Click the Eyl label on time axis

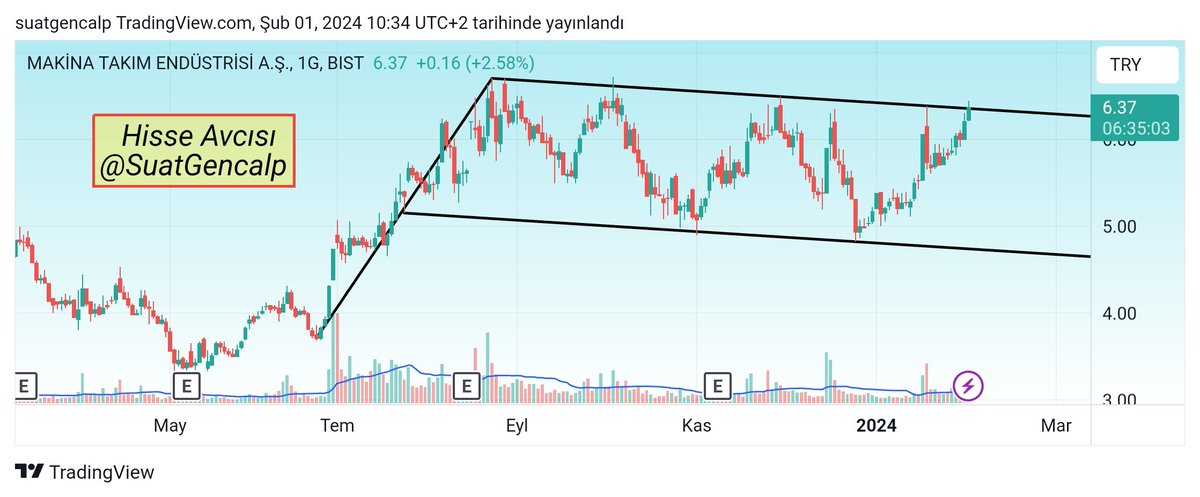517,427
